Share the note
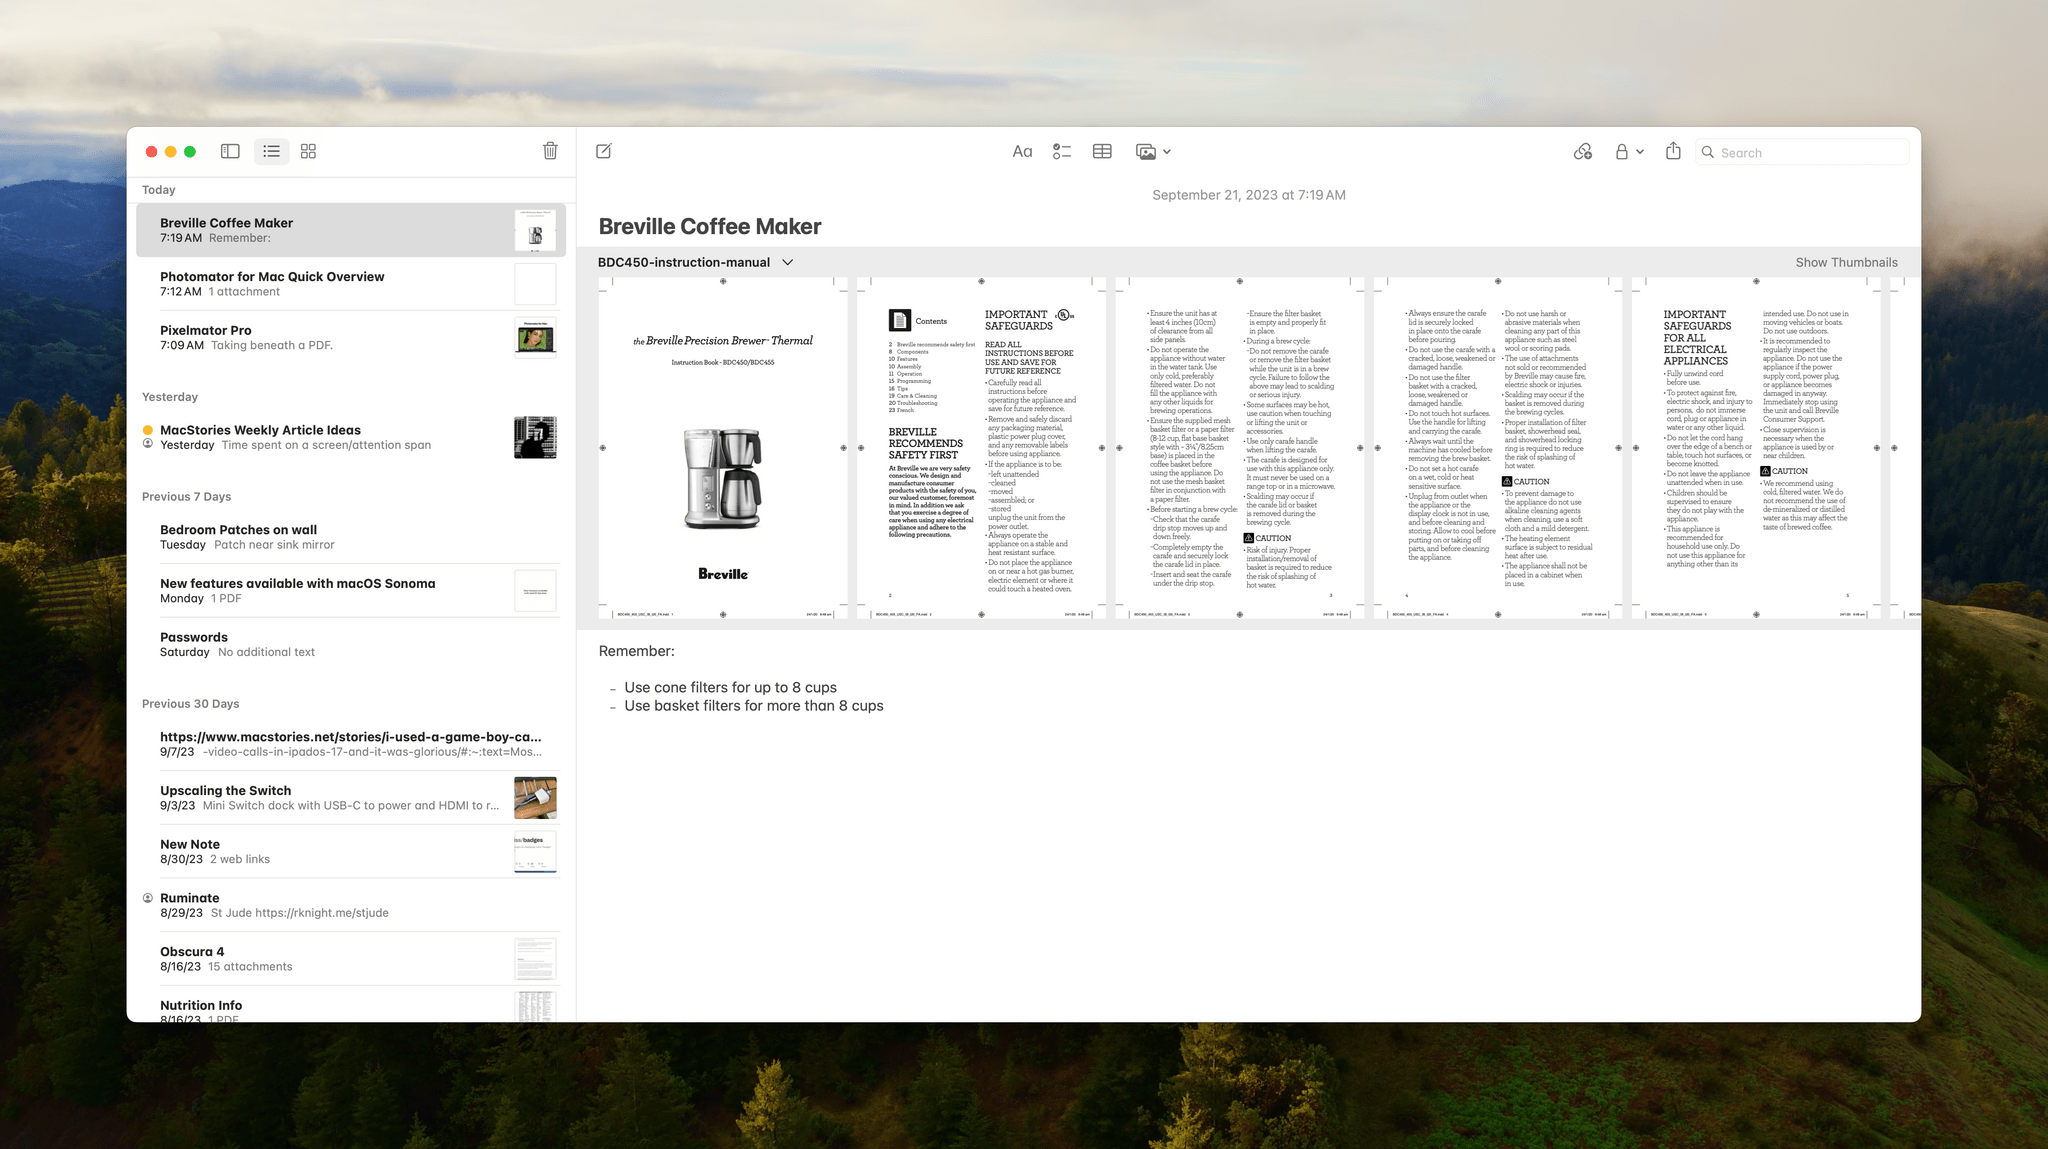Image resolution: width=2048 pixels, height=1149 pixels. click(1673, 151)
